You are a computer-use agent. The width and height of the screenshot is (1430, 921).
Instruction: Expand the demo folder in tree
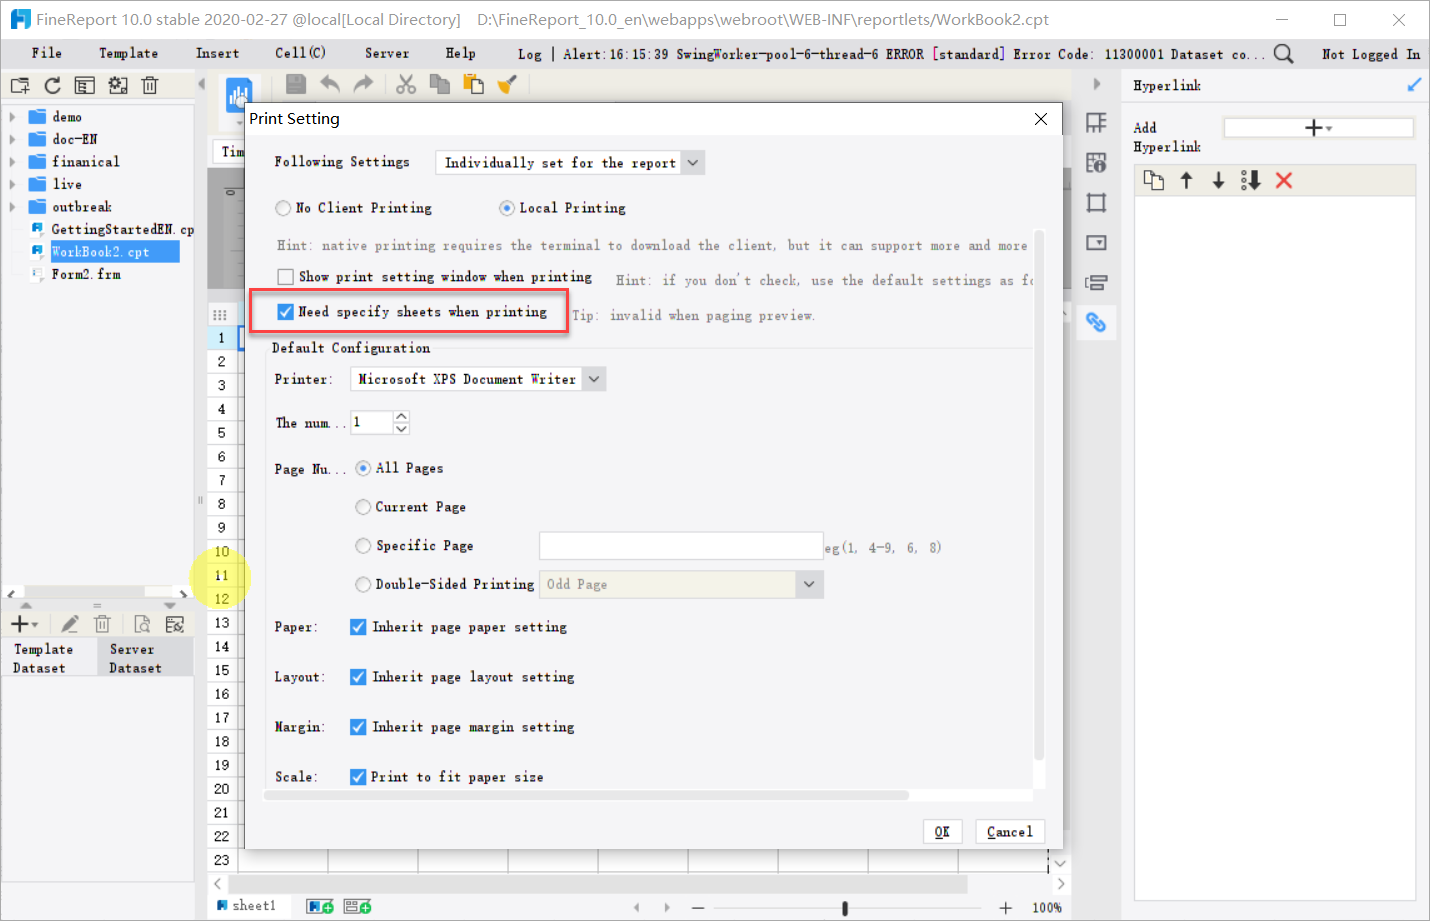[12, 117]
